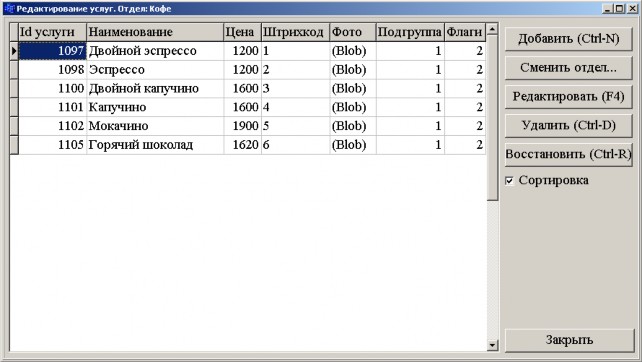Select the Мокачино name cell
The image size is (642, 362).
[155, 126]
